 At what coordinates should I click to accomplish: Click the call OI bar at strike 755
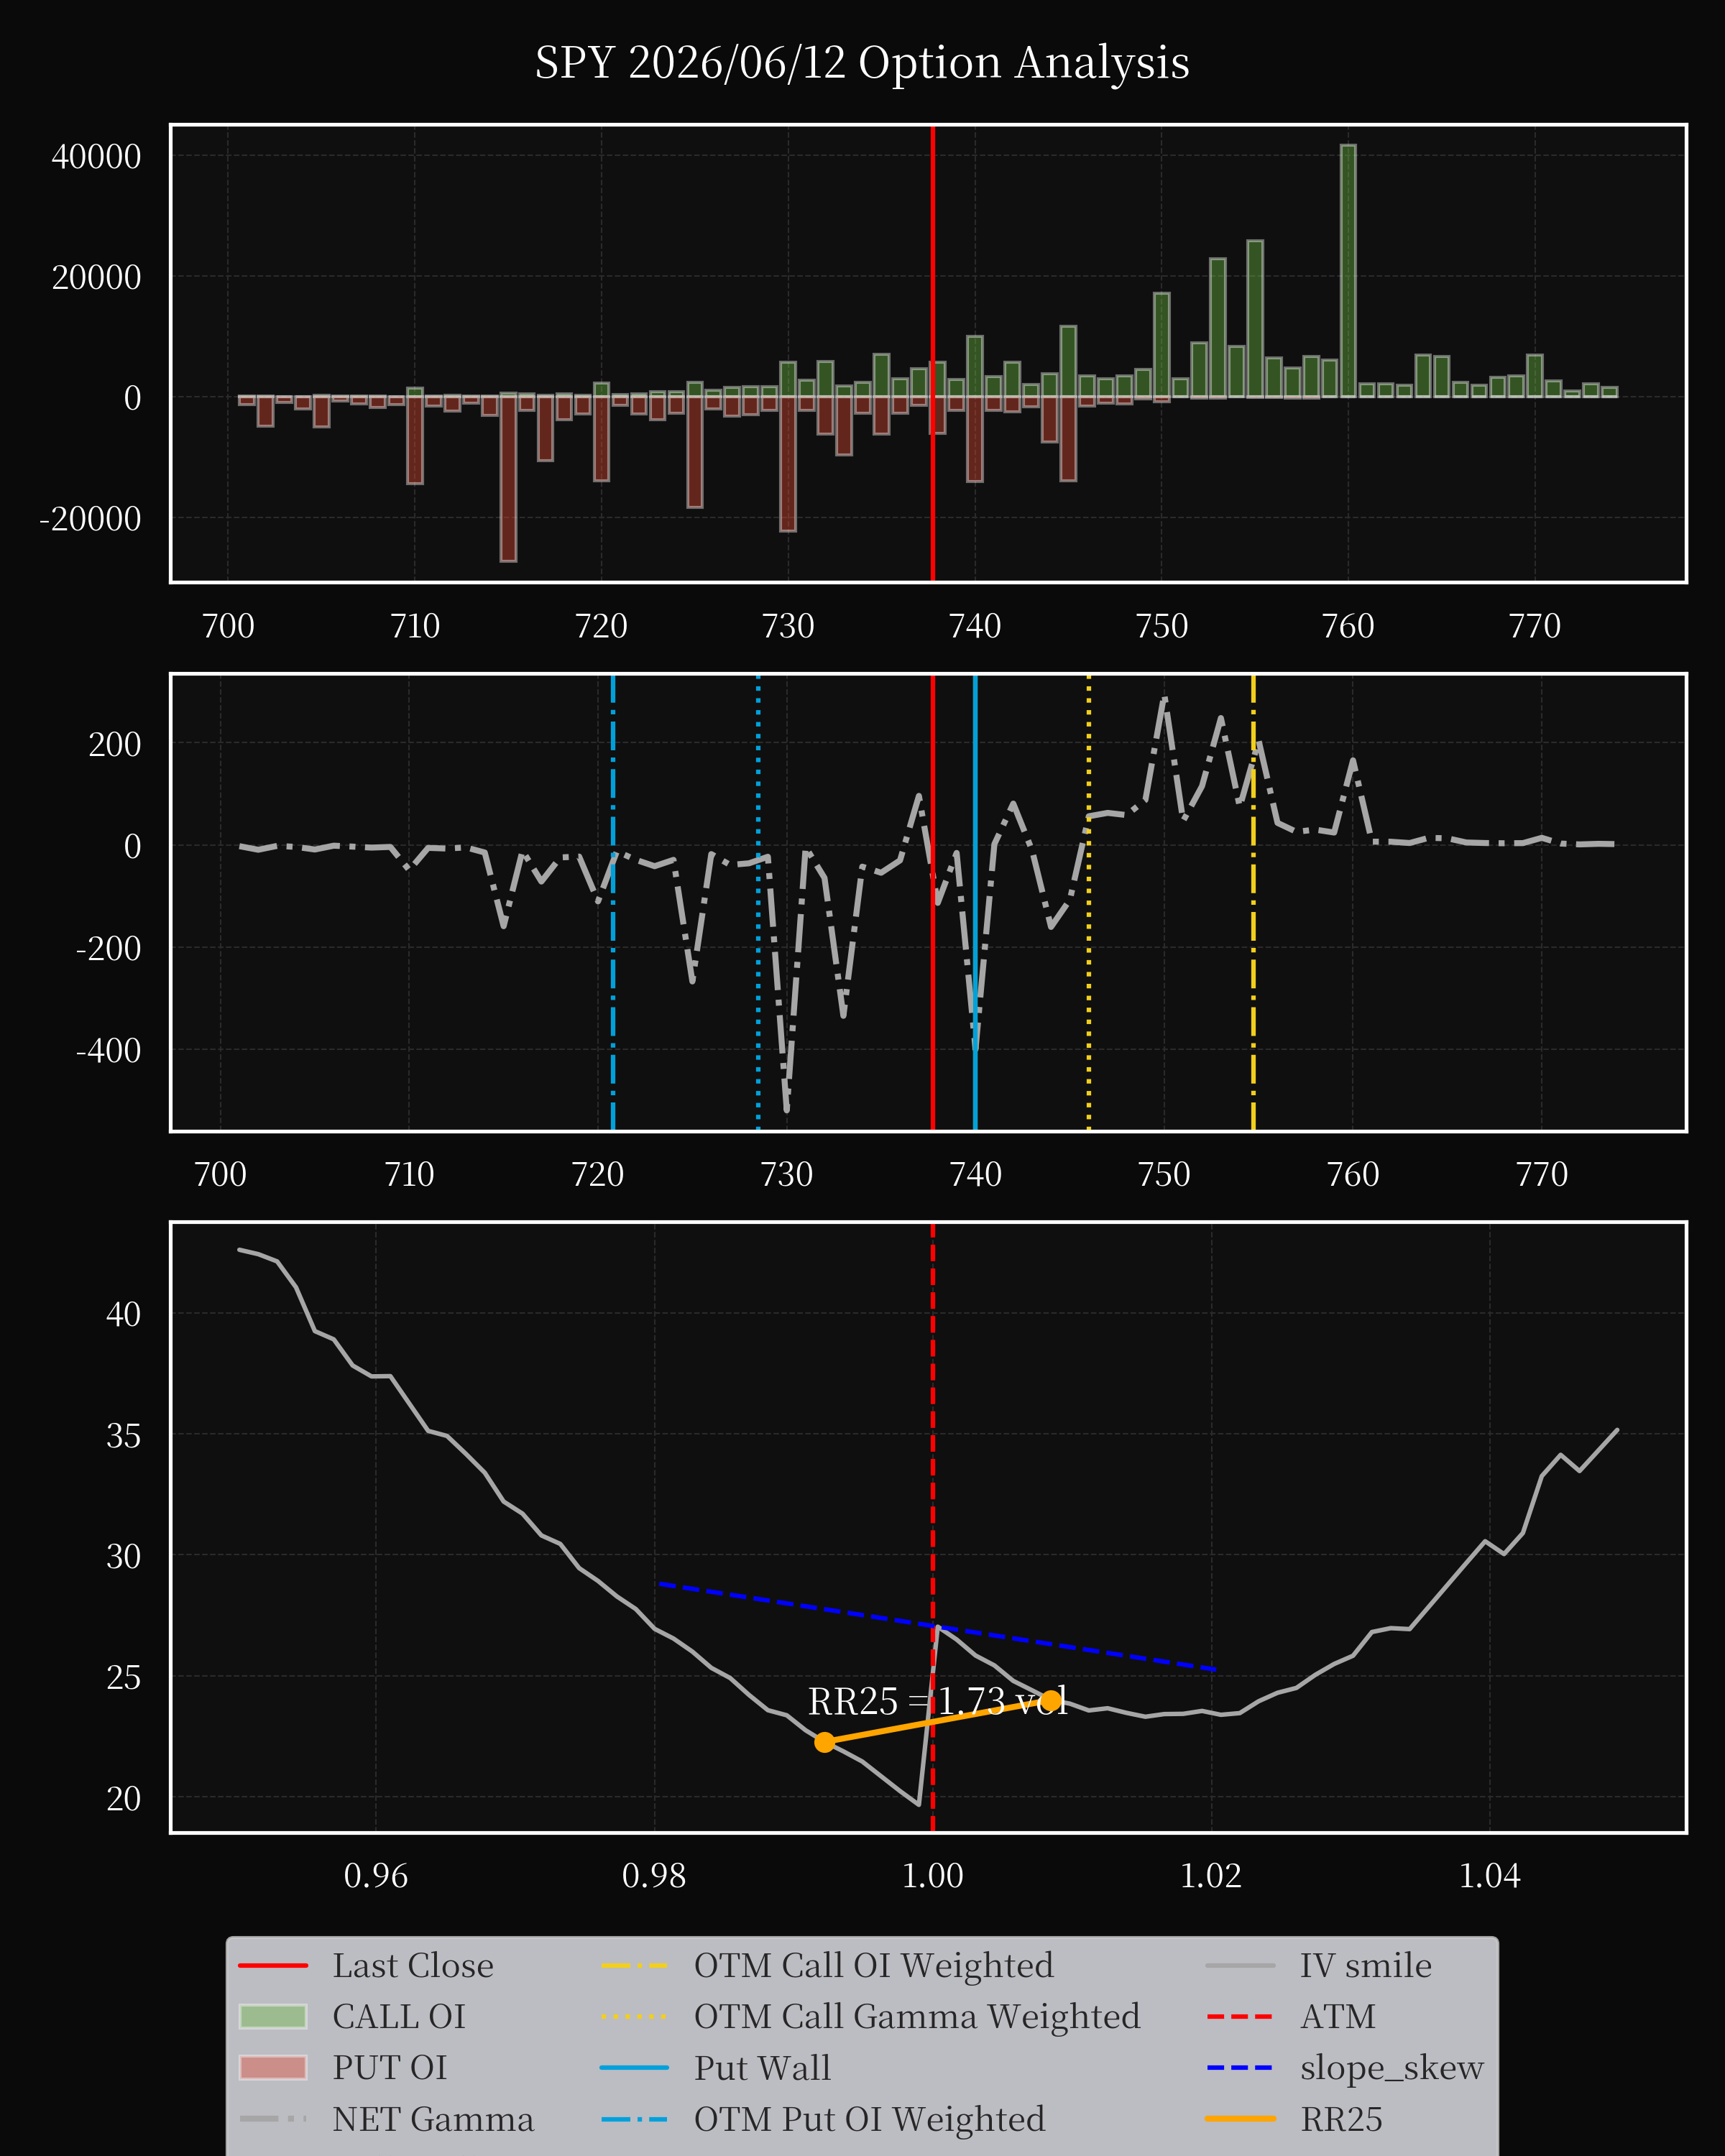coord(1254,319)
